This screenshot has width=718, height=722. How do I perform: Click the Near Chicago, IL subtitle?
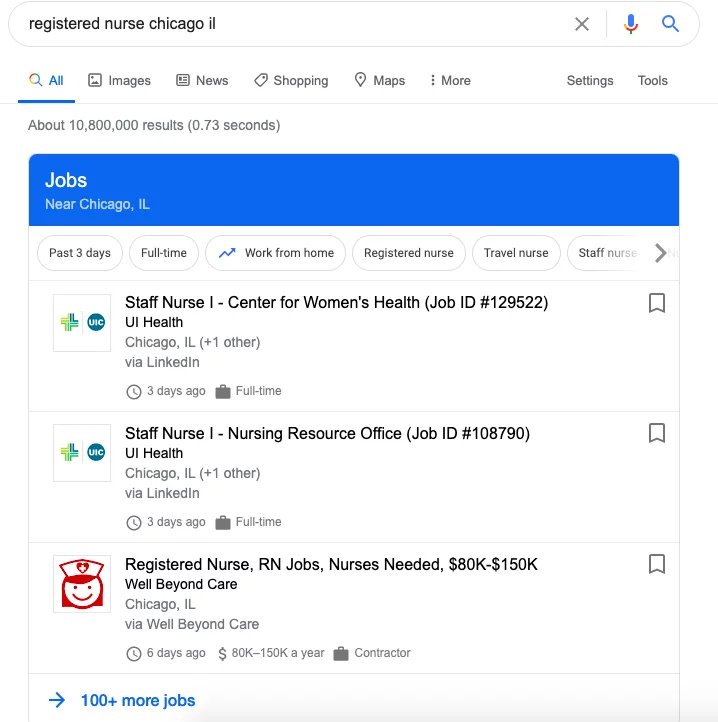(97, 204)
